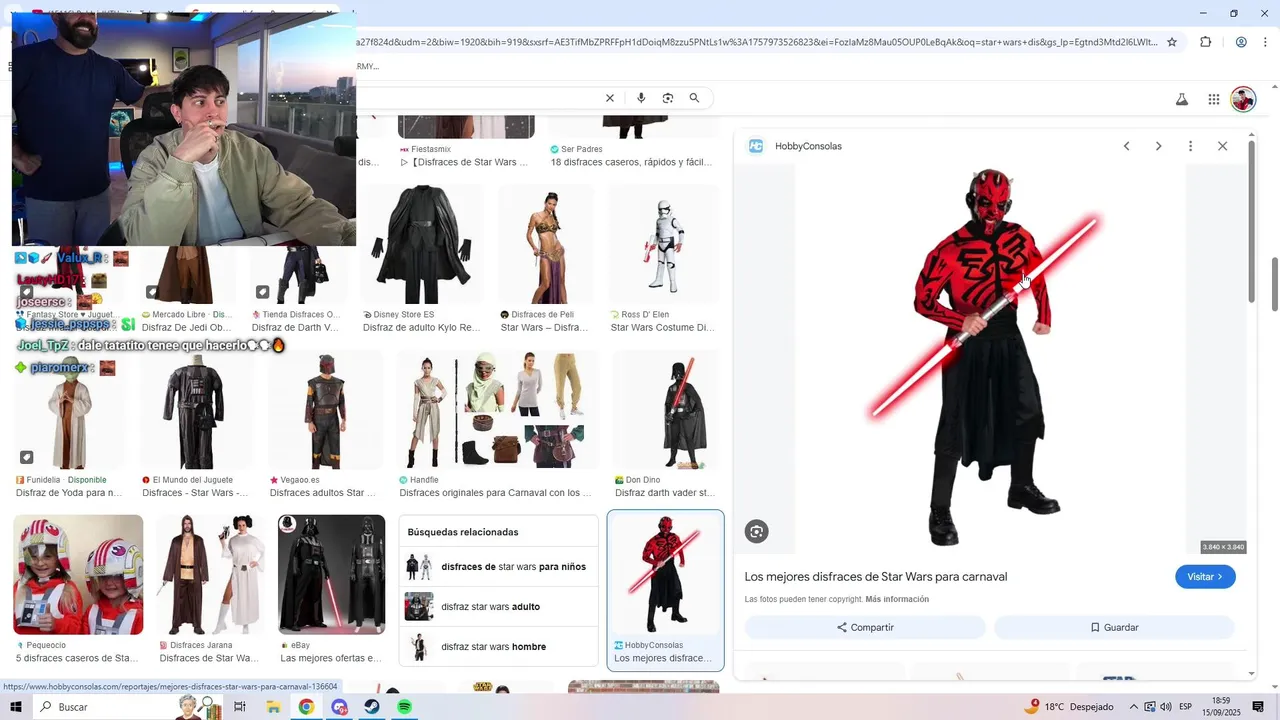Open File Explorer from the taskbar

(x=273, y=707)
